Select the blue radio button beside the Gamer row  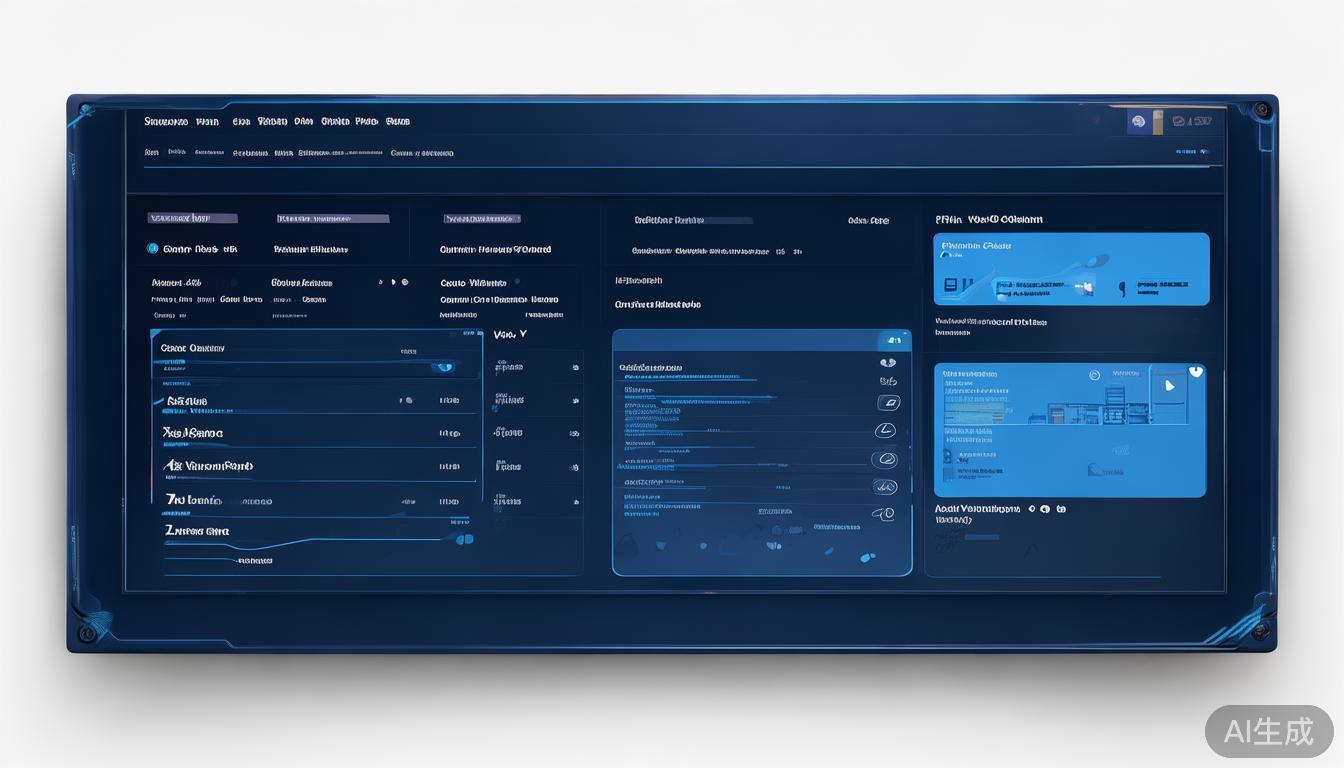pos(153,248)
